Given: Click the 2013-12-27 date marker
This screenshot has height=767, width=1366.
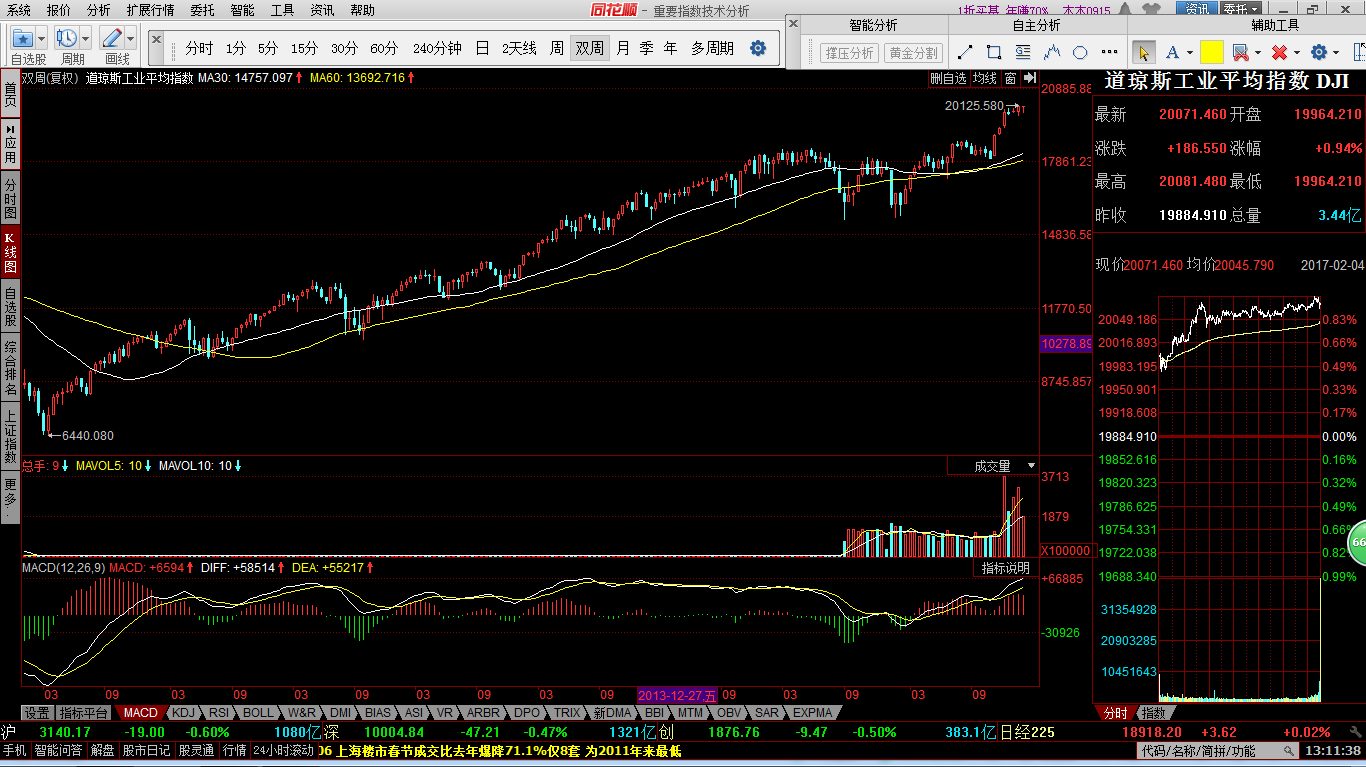Looking at the screenshot, I should coord(677,695).
